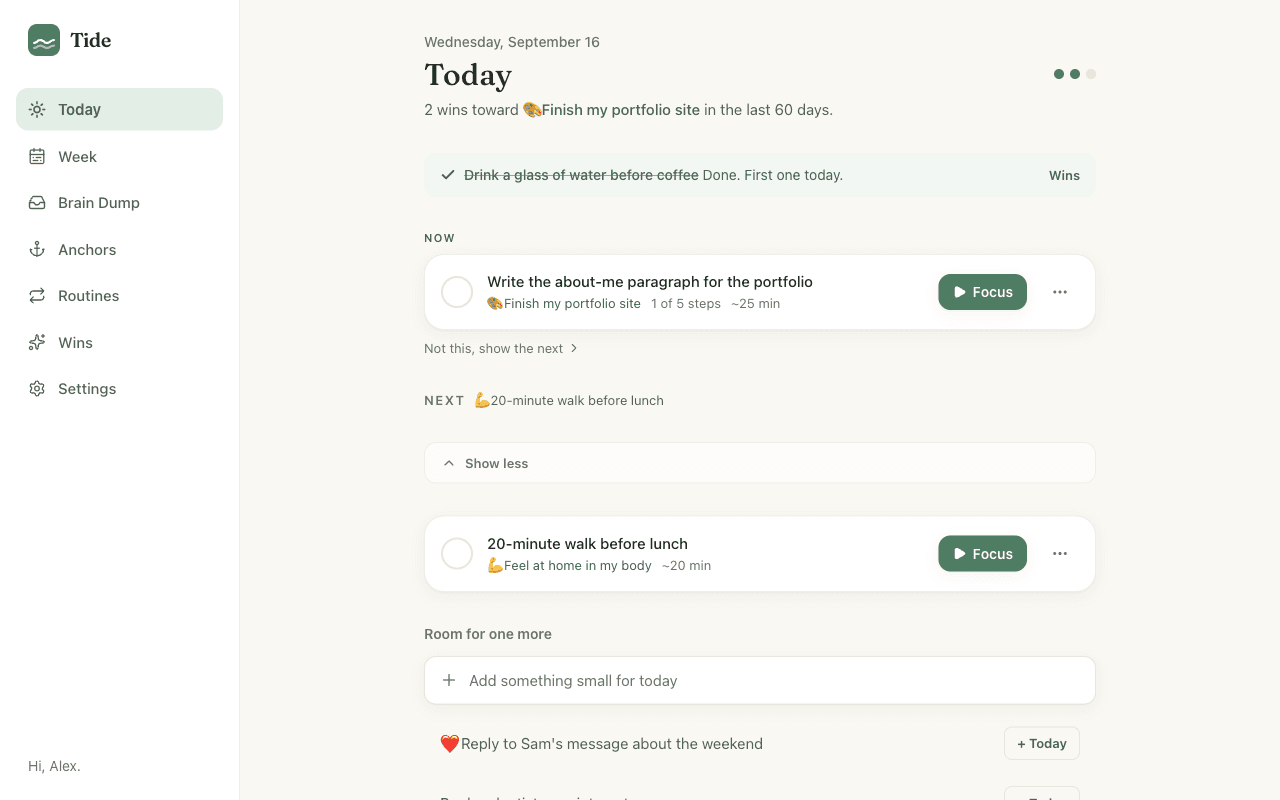This screenshot has height=800, width=1280.
Task: Open more options for about-me paragraph task
Action: pos(1060,292)
